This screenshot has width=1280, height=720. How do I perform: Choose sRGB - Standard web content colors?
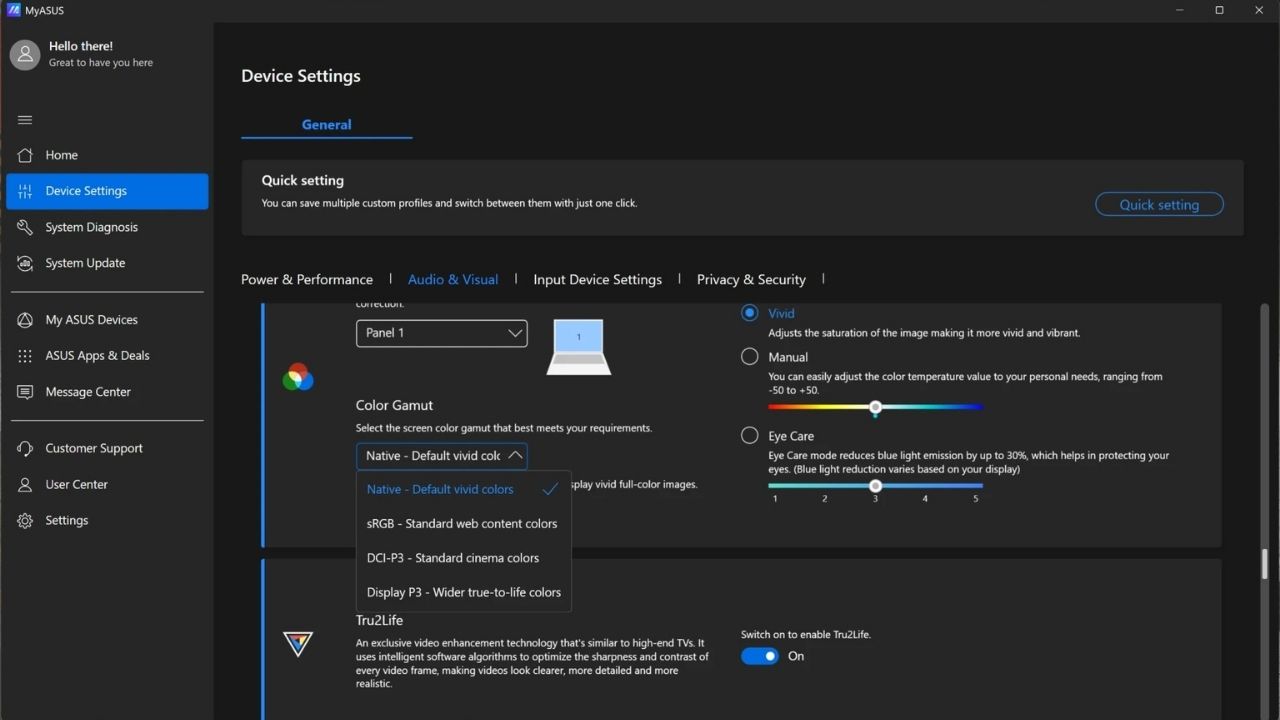tap(462, 524)
